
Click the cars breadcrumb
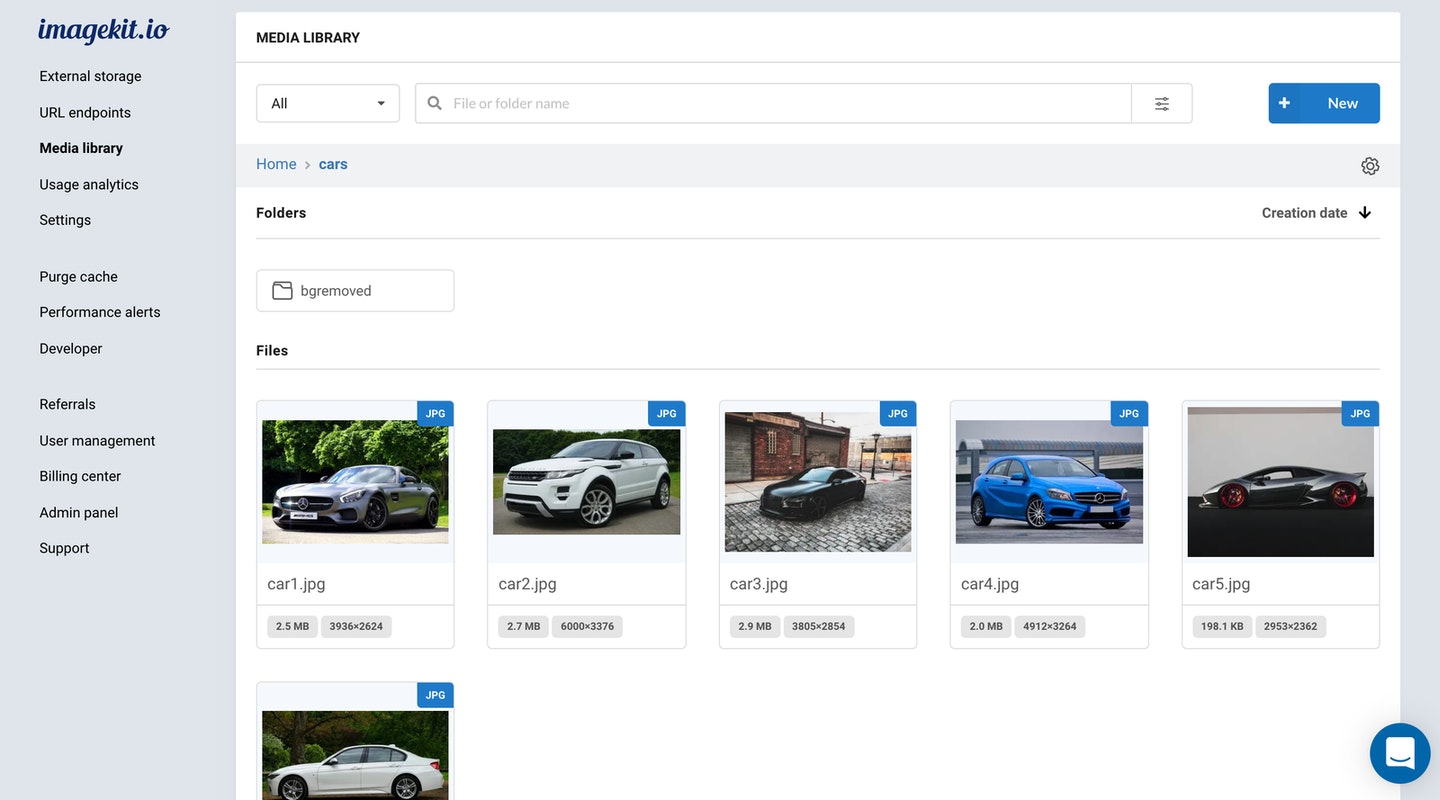point(333,164)
